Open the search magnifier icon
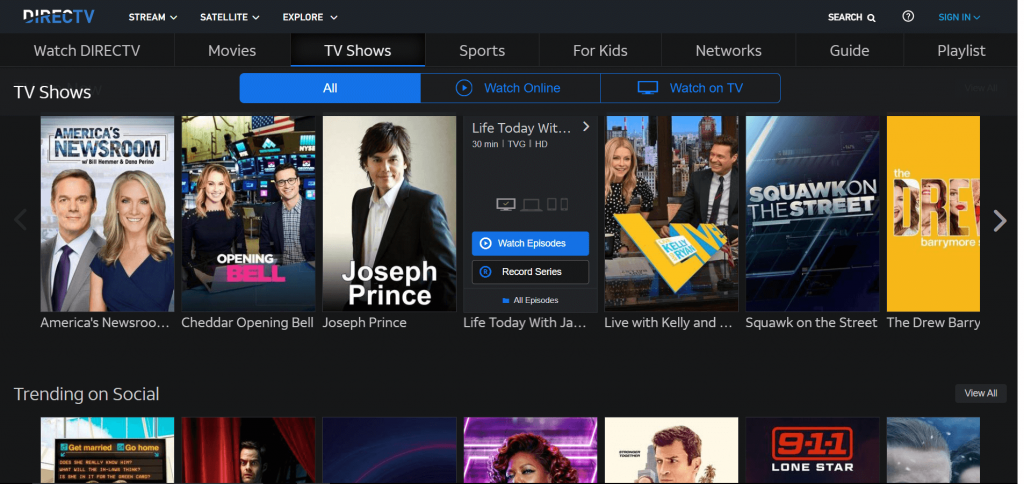Image resolution: width=1024 pixels, height=484 pixels. tap(871, 18)
